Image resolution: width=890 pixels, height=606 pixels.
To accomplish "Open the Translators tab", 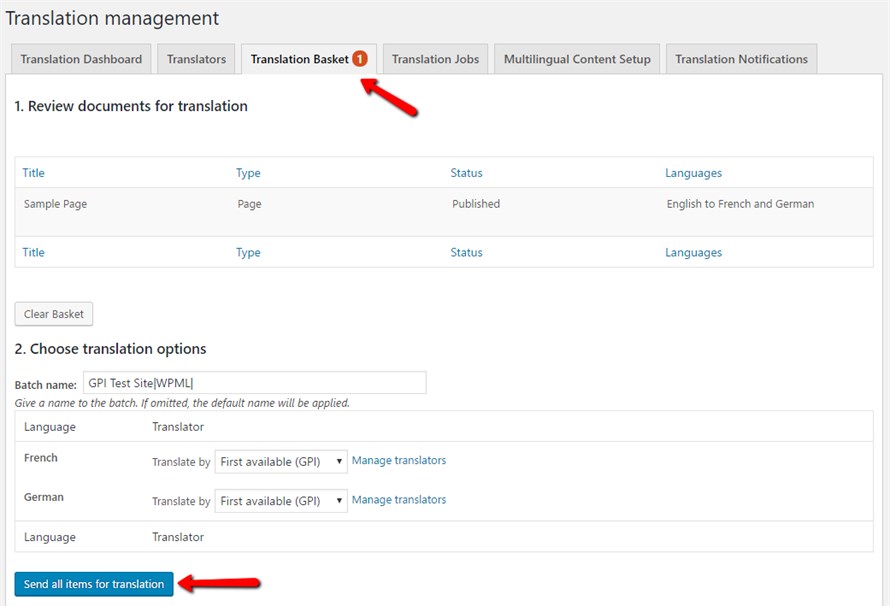I will pyautogui.click(x=196, y=58).
